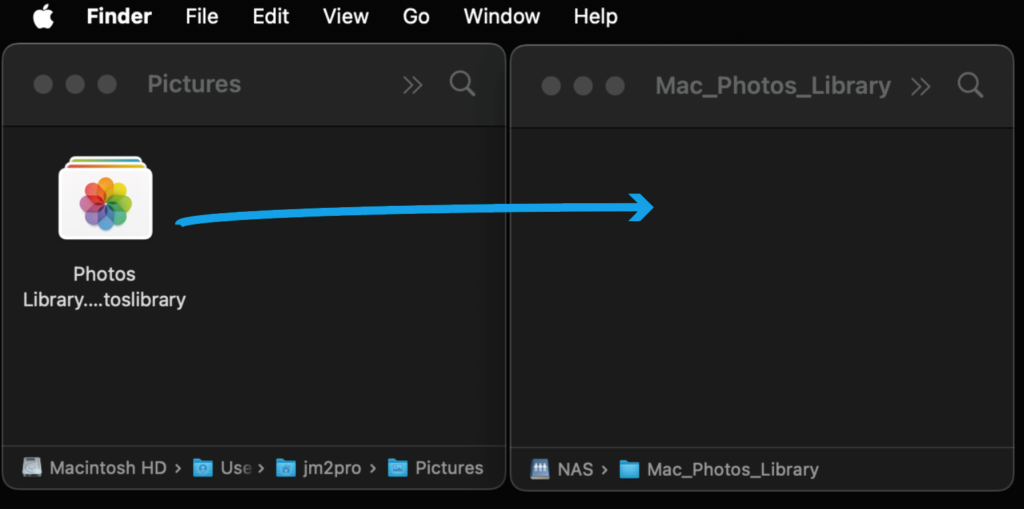
Task: Open the Apple menu
Action: (x=43, y=16)
